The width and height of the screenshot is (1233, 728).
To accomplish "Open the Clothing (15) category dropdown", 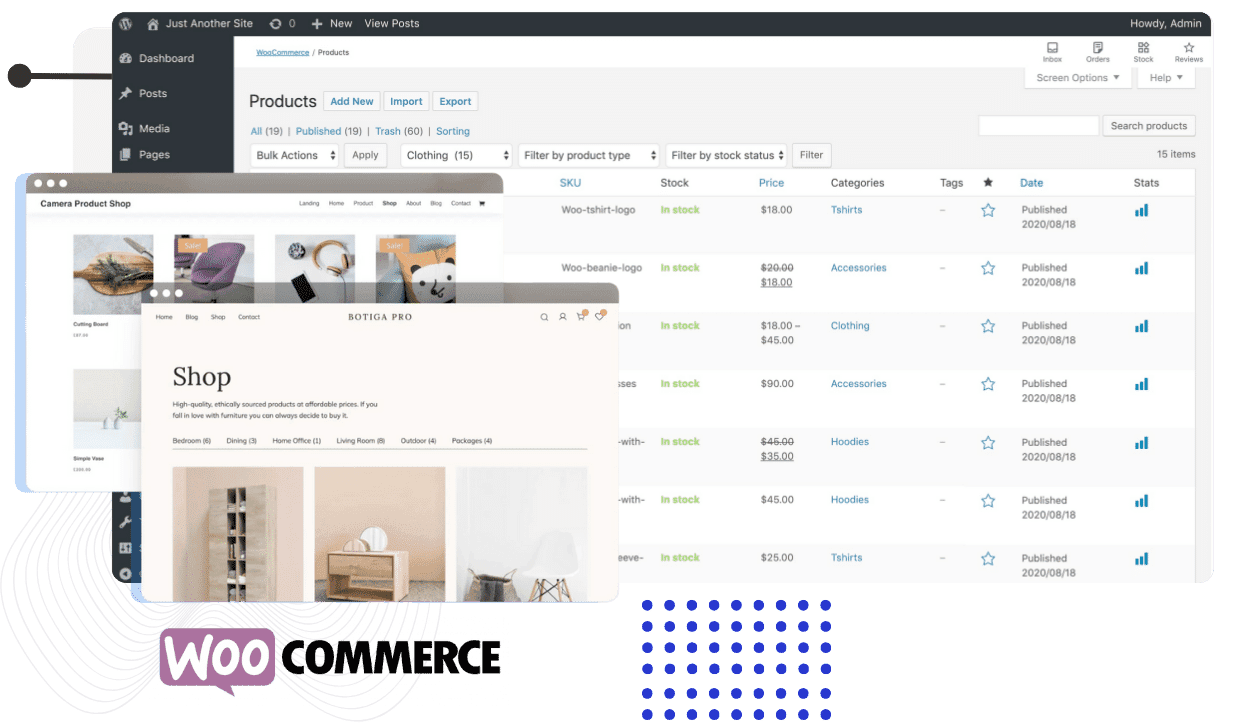I will (x=456, y=155).
